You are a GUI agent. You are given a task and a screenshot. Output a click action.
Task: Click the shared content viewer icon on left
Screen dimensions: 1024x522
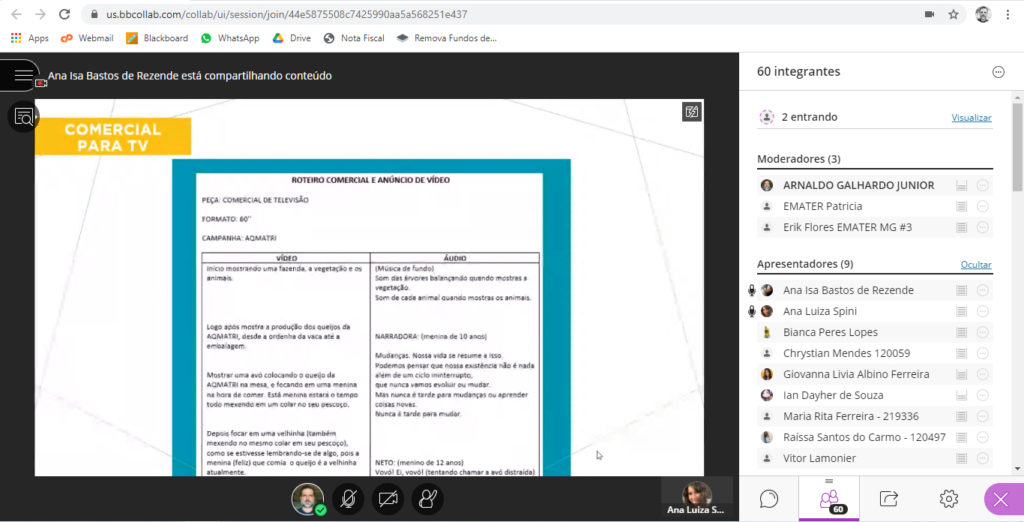point(22,117)
